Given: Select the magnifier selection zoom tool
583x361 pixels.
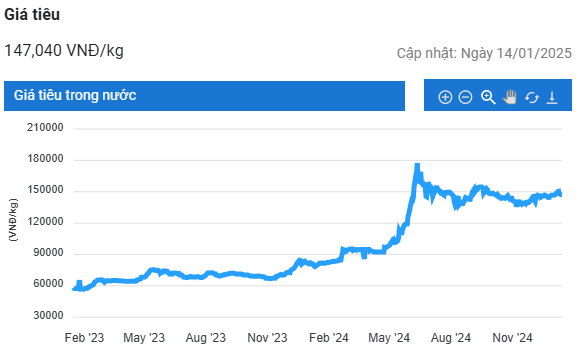Looking at the screenshot, I should point(488,97).
